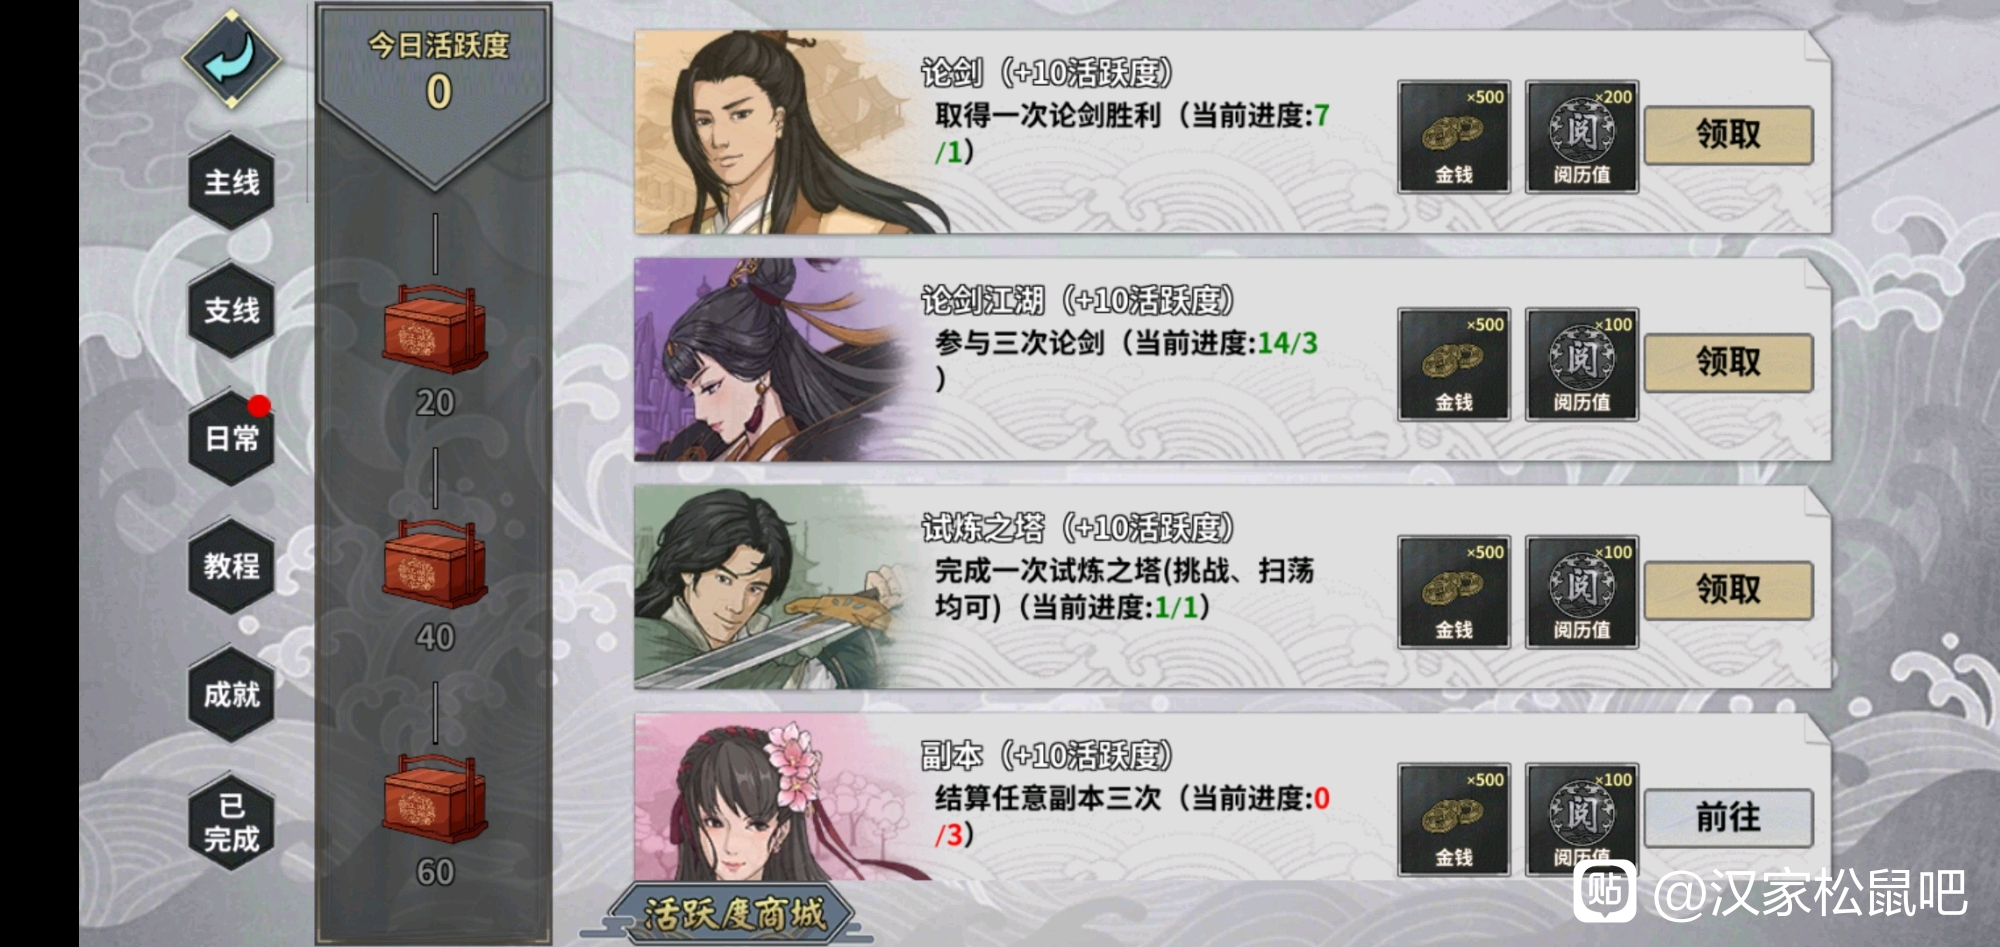Select the 日常 tab with red dot

(x=231, y=438)
